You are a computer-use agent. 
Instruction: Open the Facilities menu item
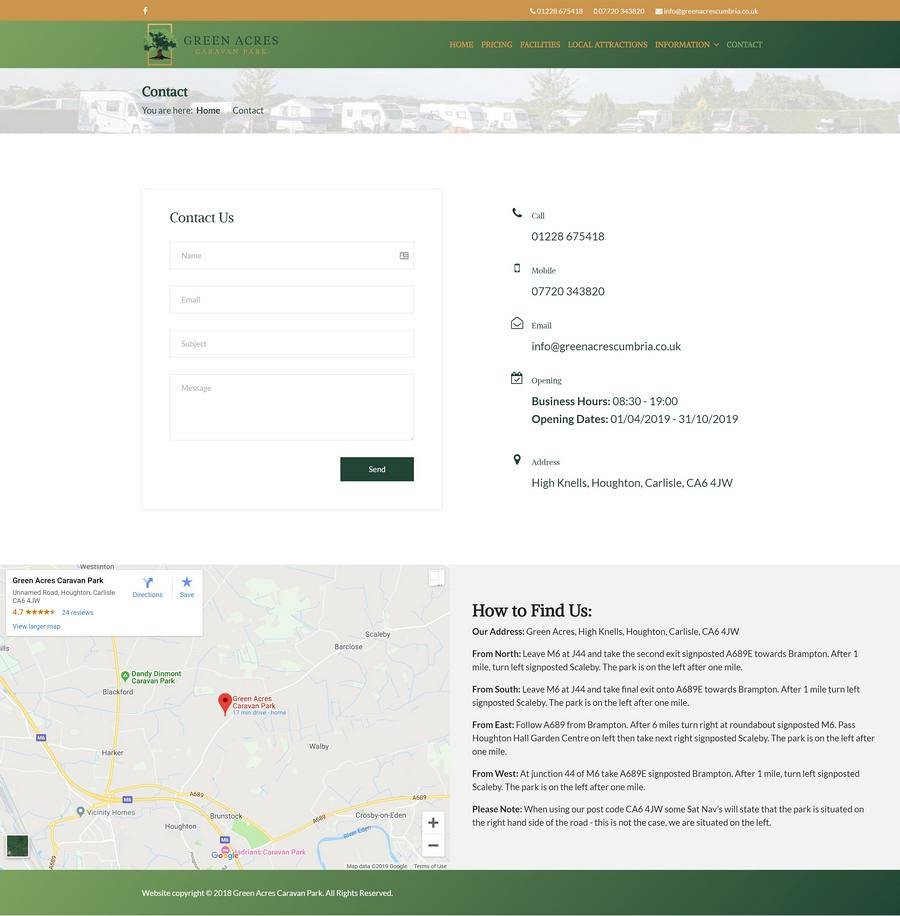point(540,45)
